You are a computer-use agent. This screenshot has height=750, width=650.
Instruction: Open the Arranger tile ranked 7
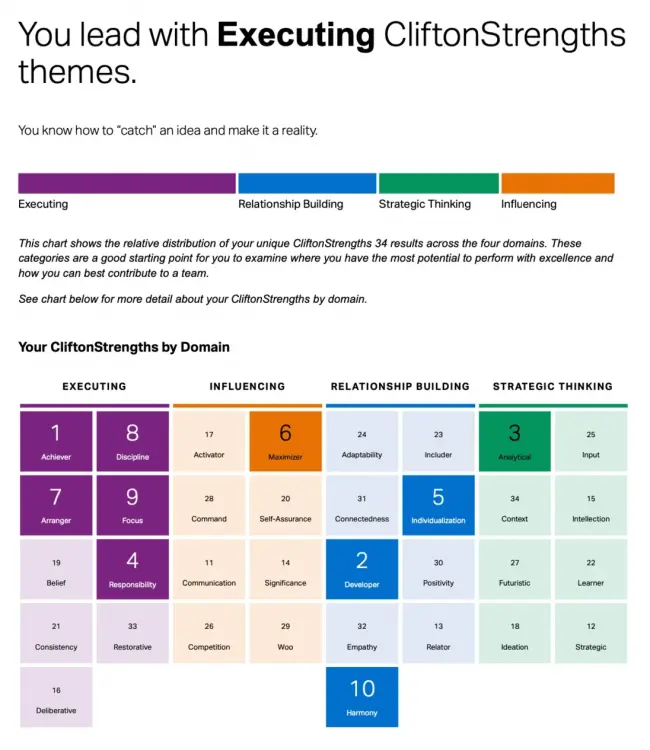pos(56,505)
